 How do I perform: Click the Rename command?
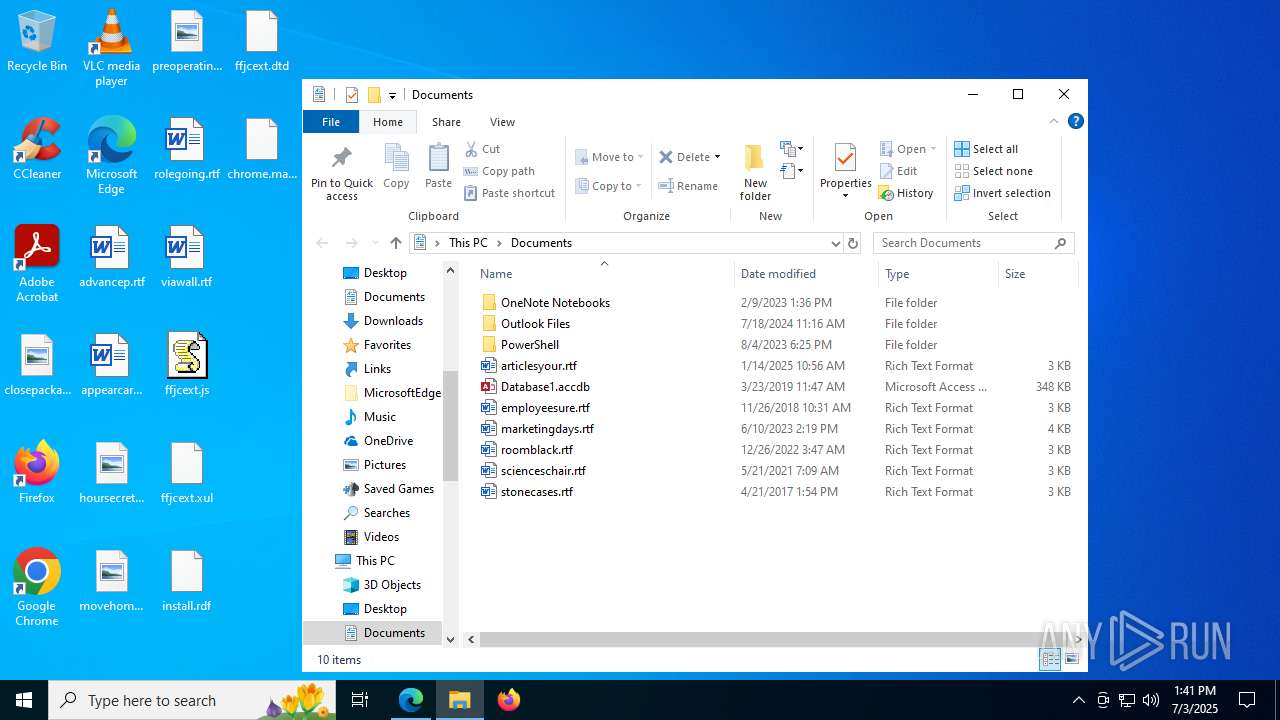pyautogui.click(x=688, y=186)
